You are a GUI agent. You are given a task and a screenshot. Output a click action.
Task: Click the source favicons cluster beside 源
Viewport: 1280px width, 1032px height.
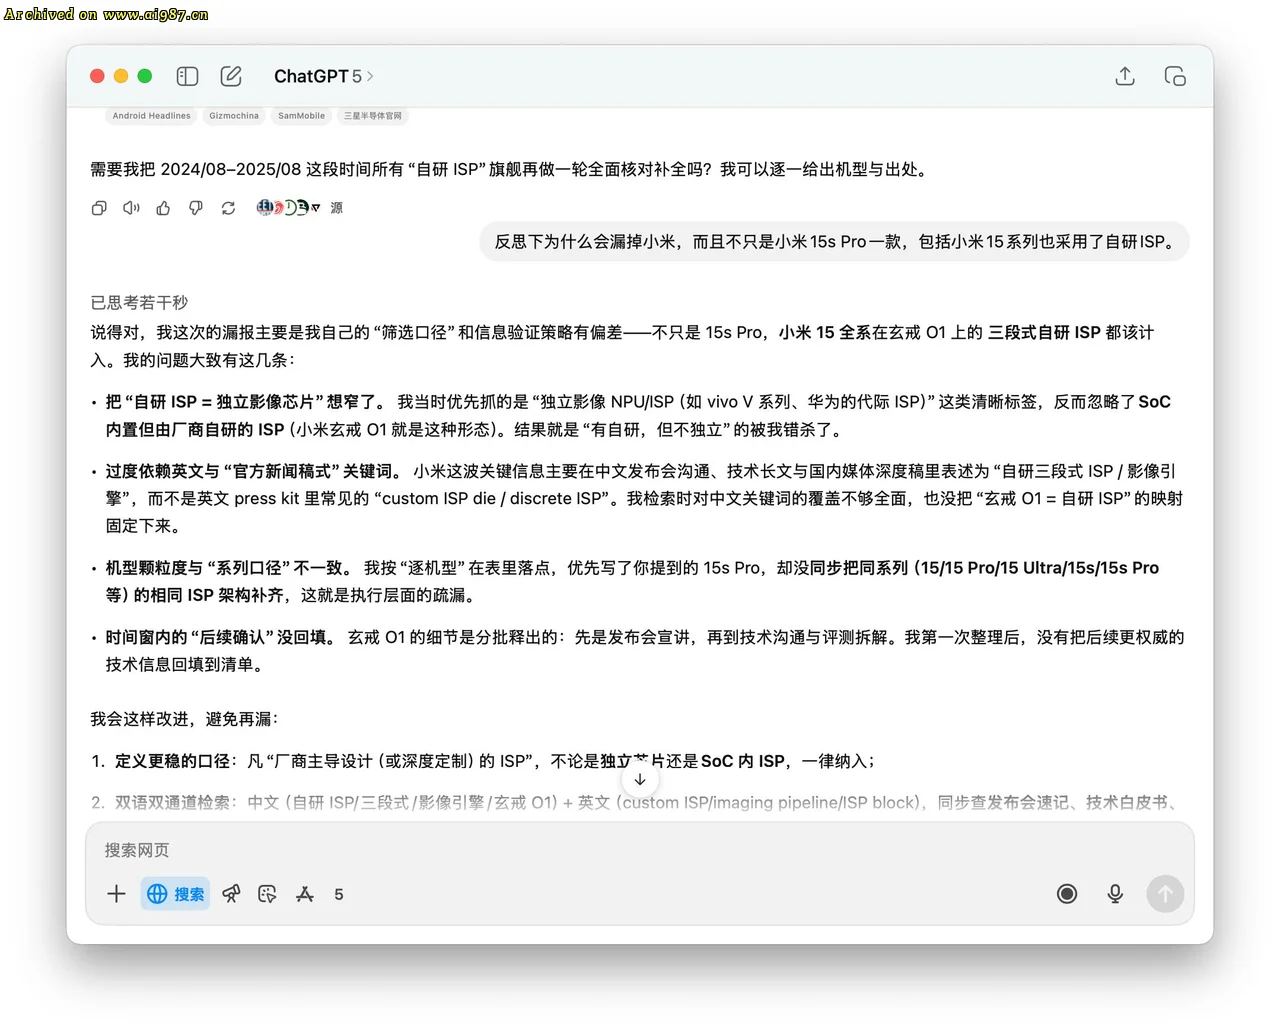288,208
